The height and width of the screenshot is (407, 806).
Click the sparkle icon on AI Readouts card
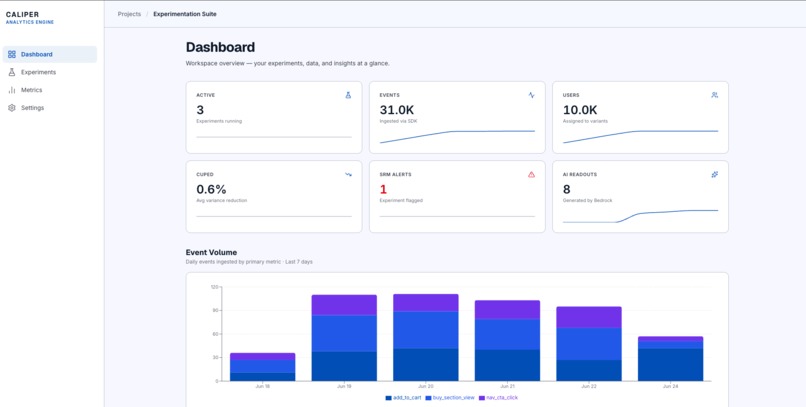(715, 175)
